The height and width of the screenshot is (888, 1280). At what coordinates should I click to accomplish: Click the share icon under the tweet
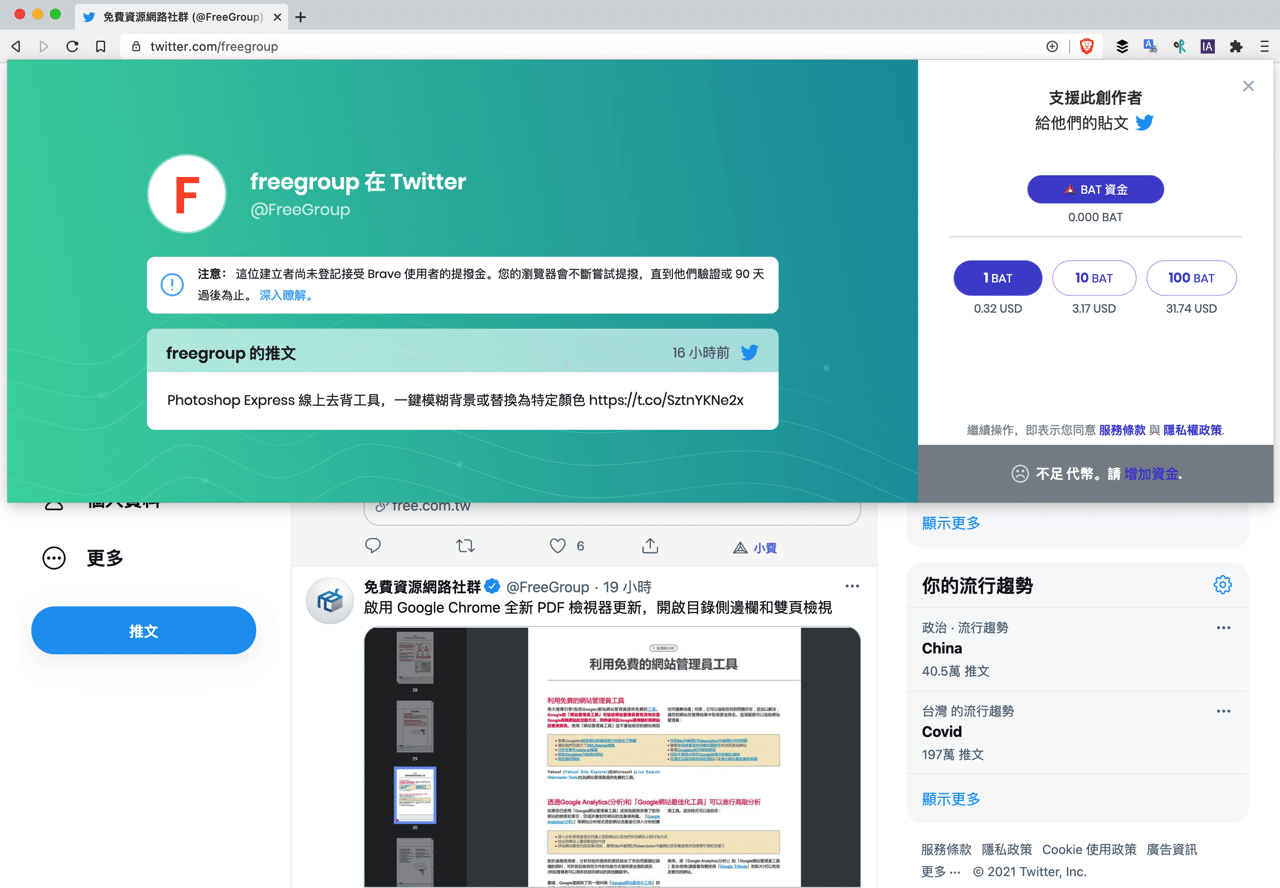click(650, 546)
